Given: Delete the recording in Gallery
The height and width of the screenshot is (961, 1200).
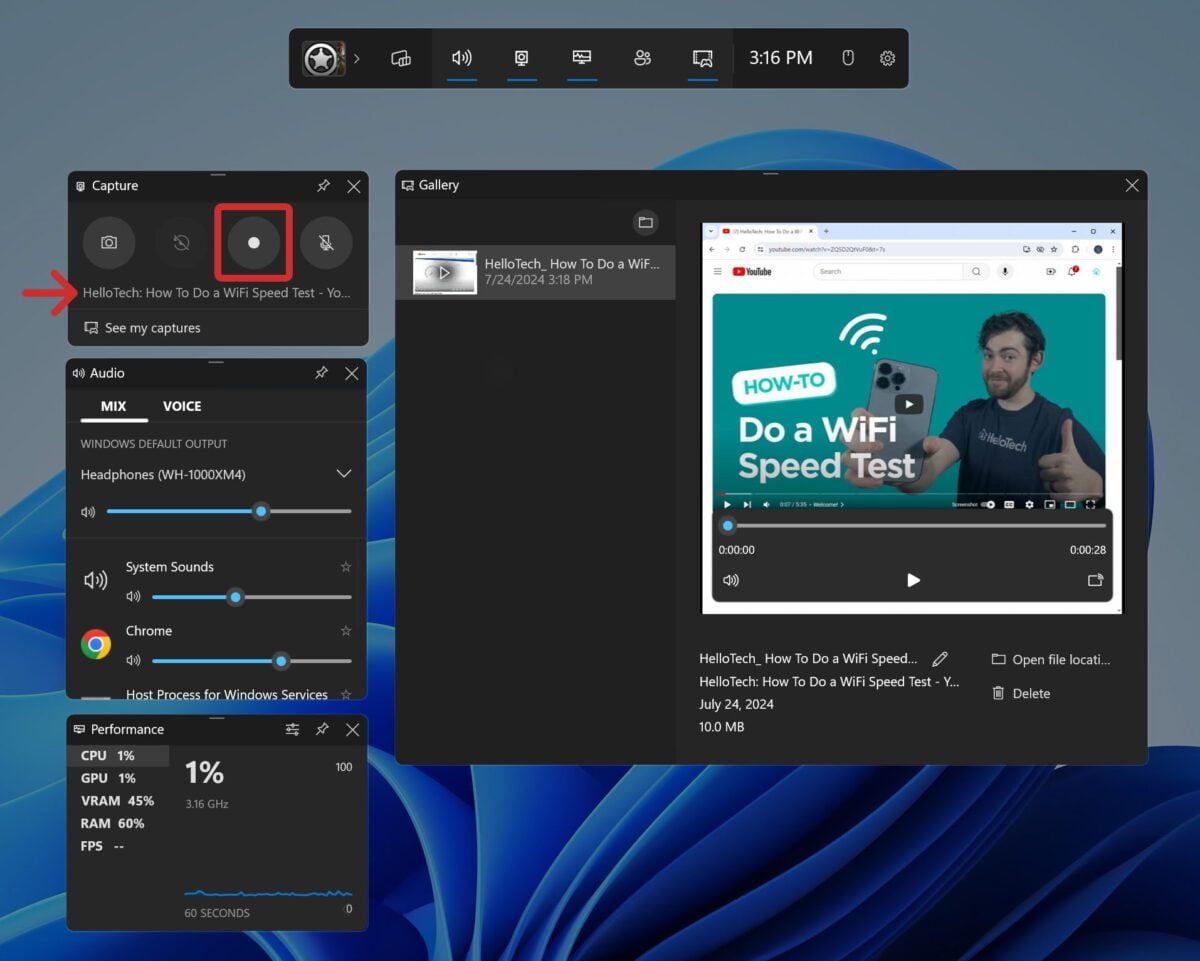Looking at the screenshot, I should (x=1019, y=692).
